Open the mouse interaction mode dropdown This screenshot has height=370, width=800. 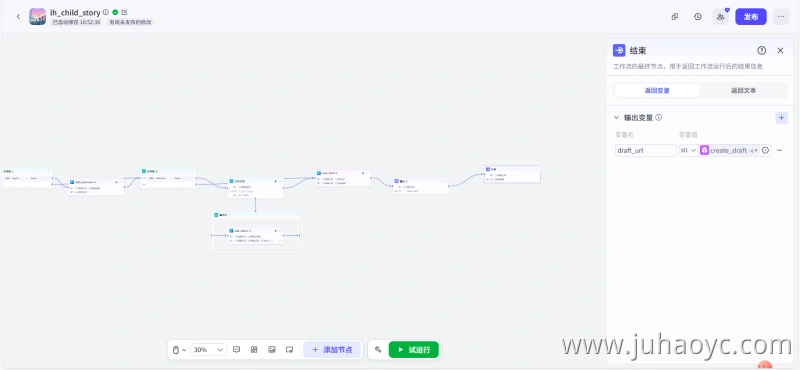click(179, 350)
